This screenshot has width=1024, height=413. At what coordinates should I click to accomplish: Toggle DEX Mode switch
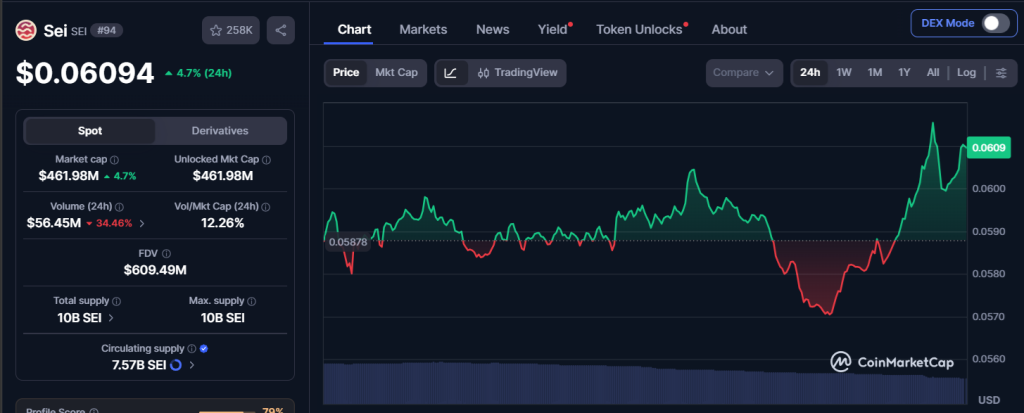(x=995, y=24)
